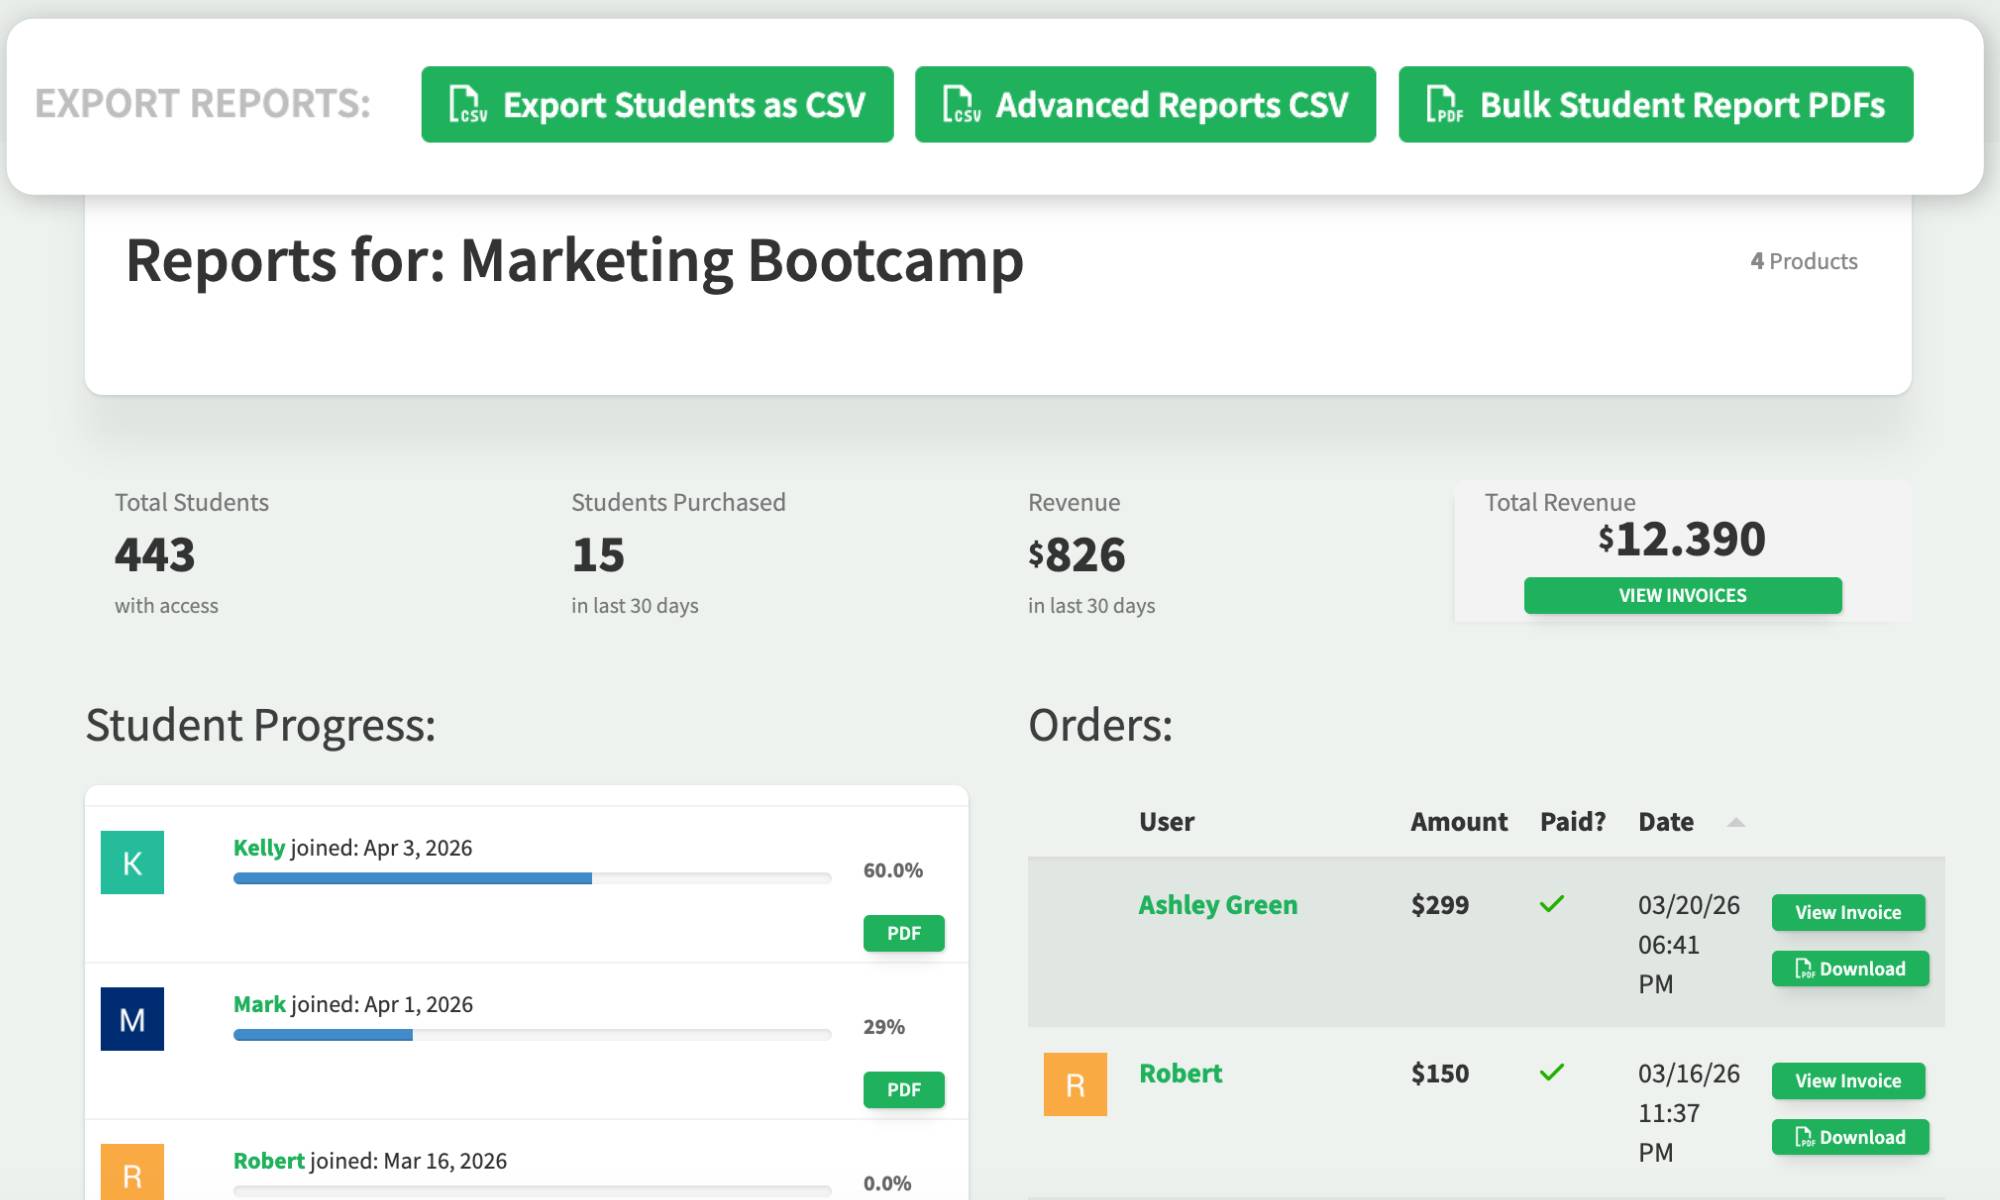Open Robert's link in Student Progress

[268, 1161]
